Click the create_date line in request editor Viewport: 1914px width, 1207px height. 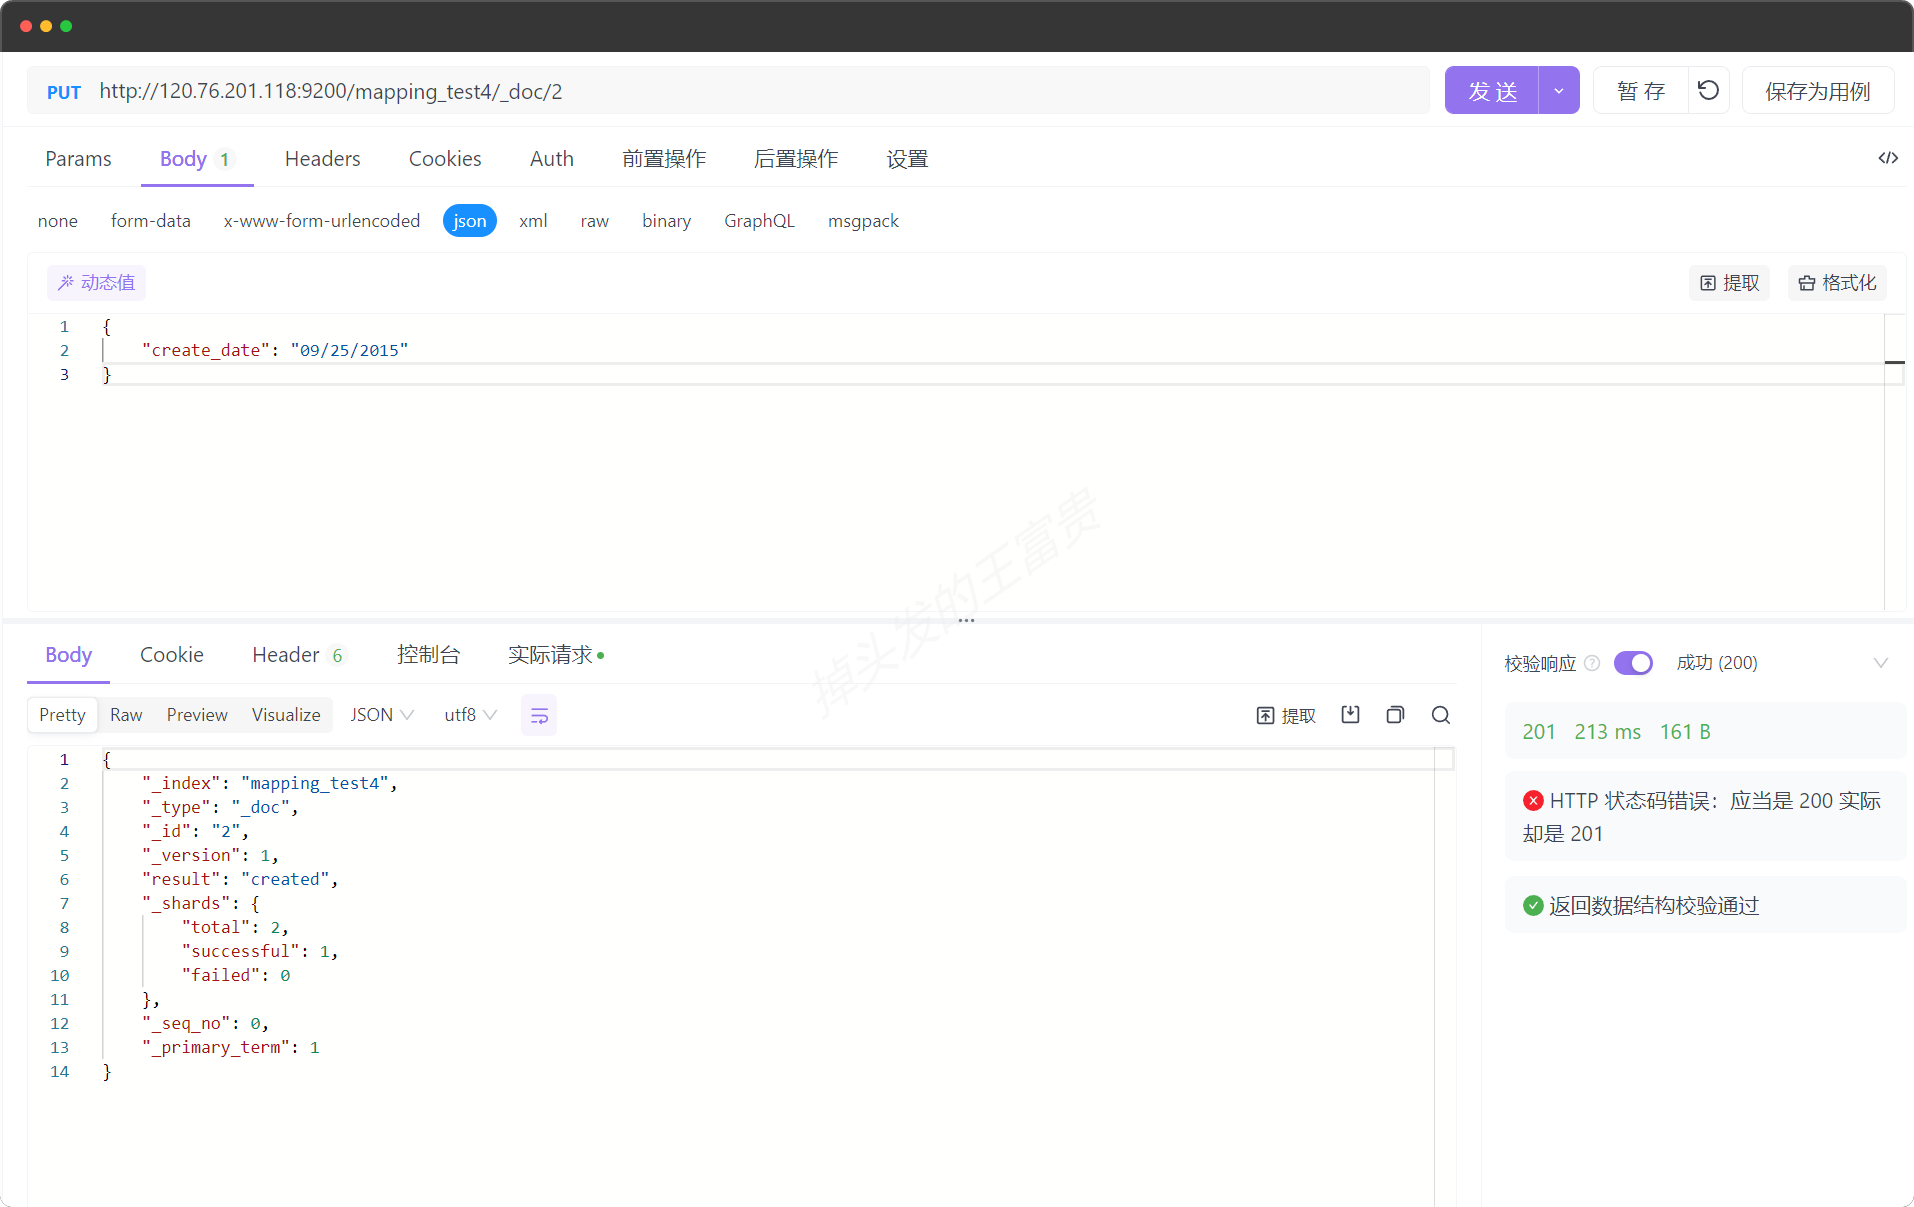tap(275, 350)
